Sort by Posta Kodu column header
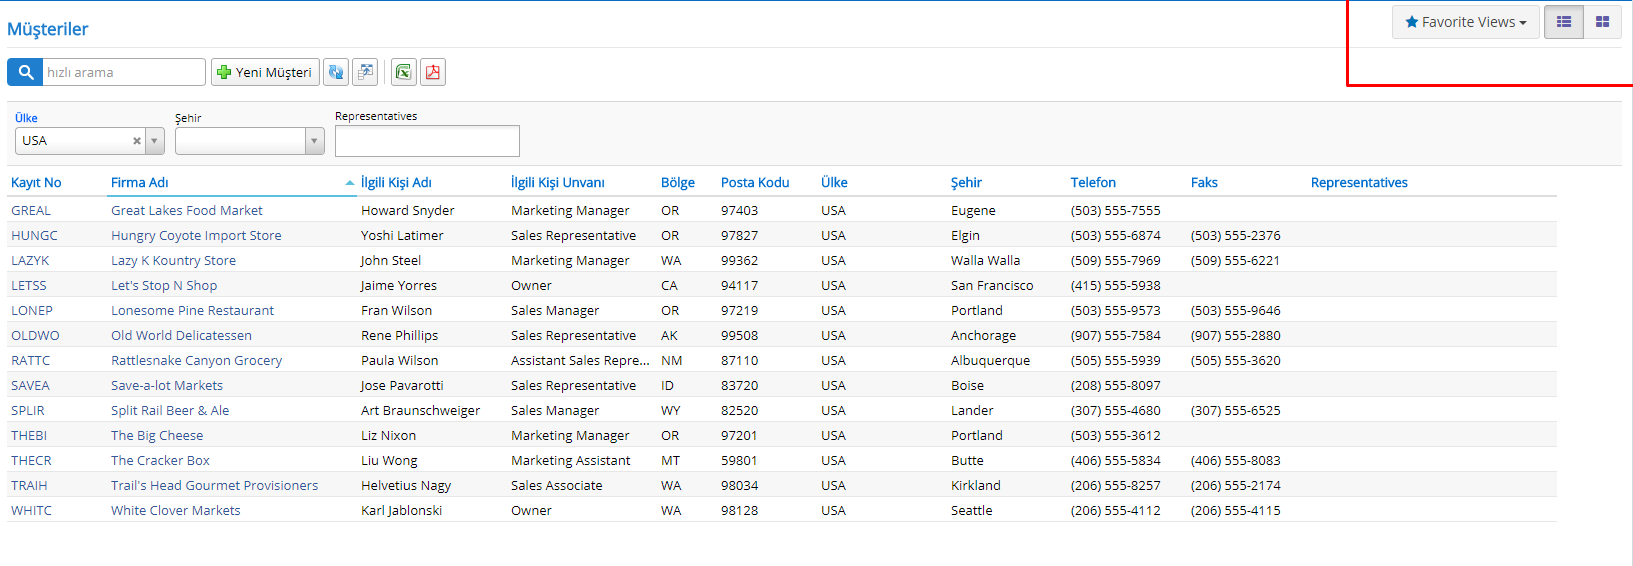1633x566 pixels. (755, 182)
